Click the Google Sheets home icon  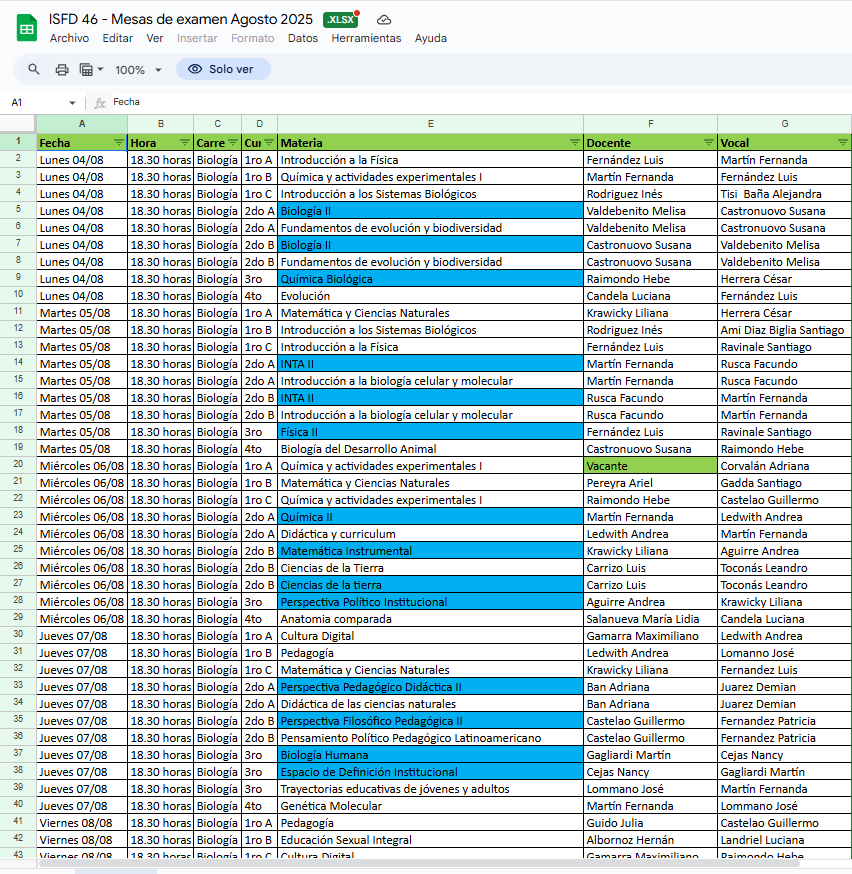click(x=26, y=28)
